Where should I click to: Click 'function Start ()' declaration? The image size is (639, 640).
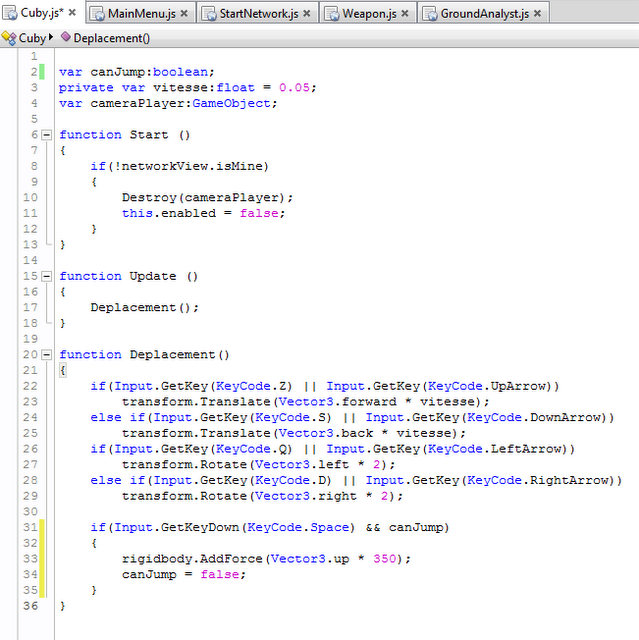124,135
